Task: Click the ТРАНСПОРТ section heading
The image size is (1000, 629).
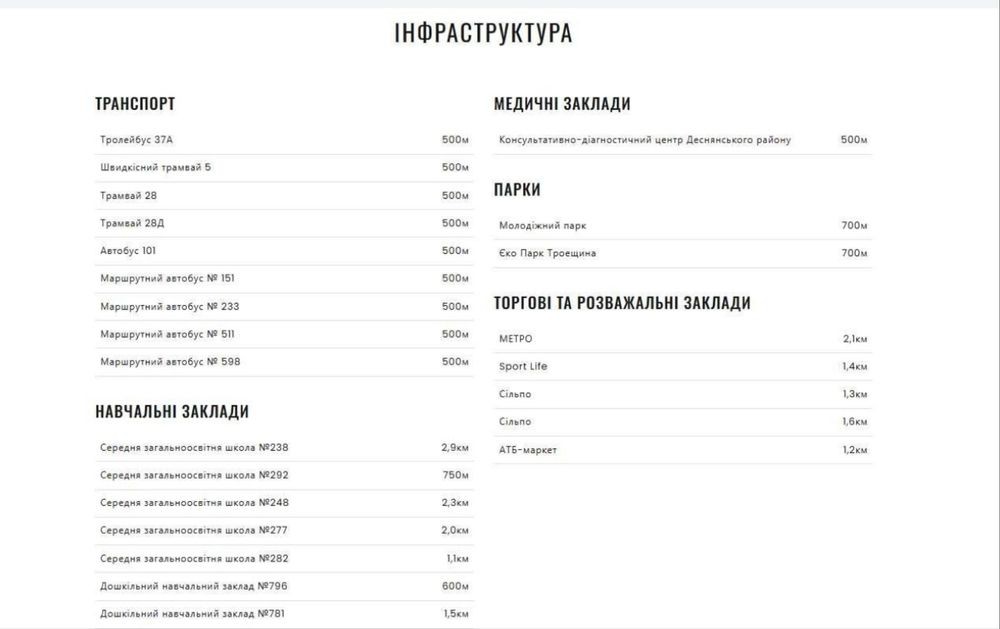Action: click(x=135, y=104)
